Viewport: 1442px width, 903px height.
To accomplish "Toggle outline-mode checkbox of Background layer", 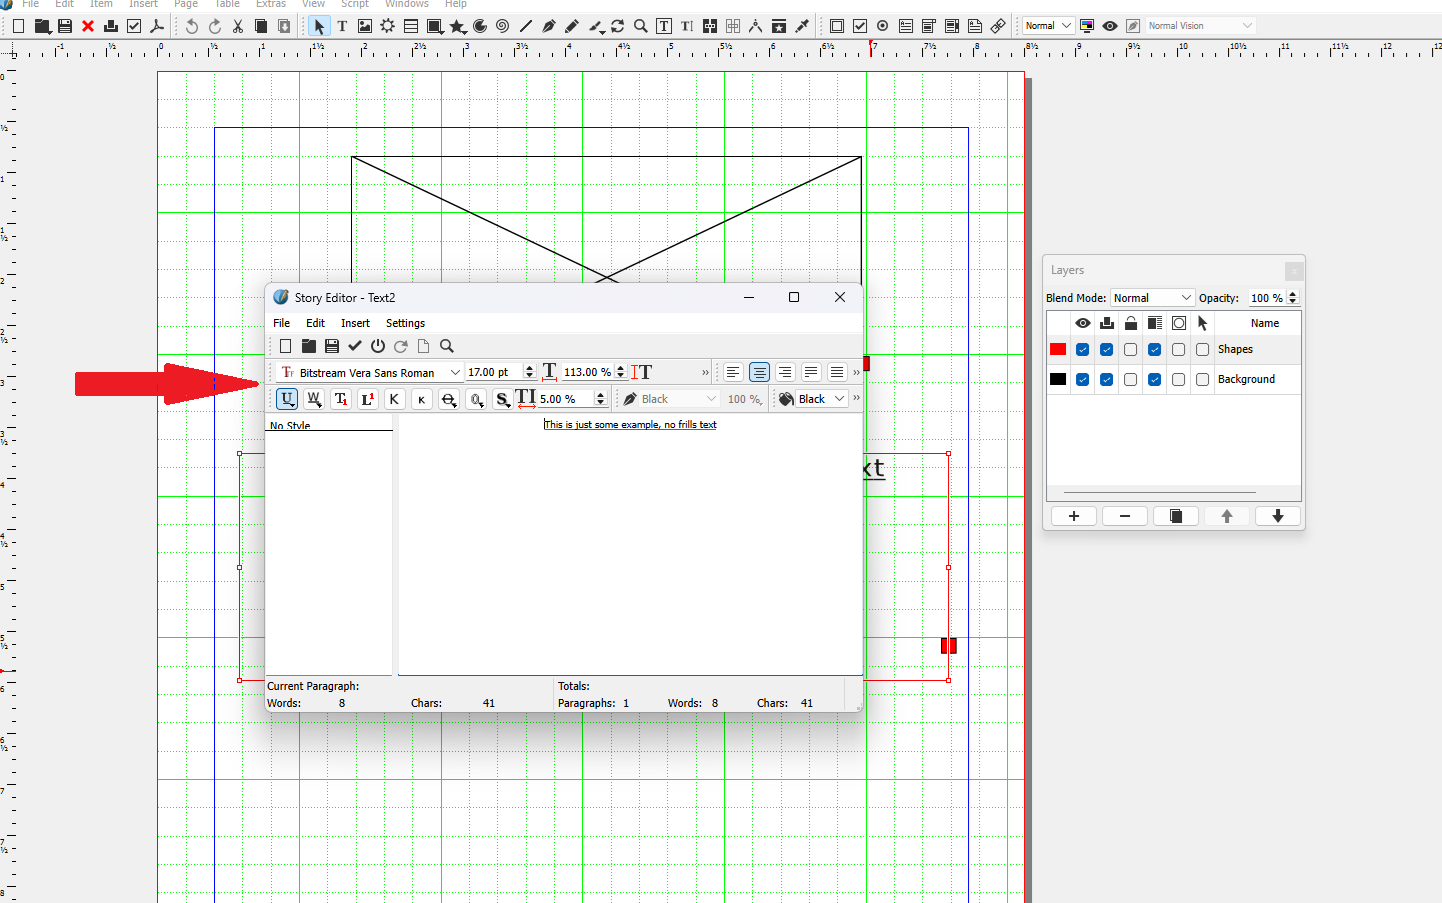I will point(1179,380).
